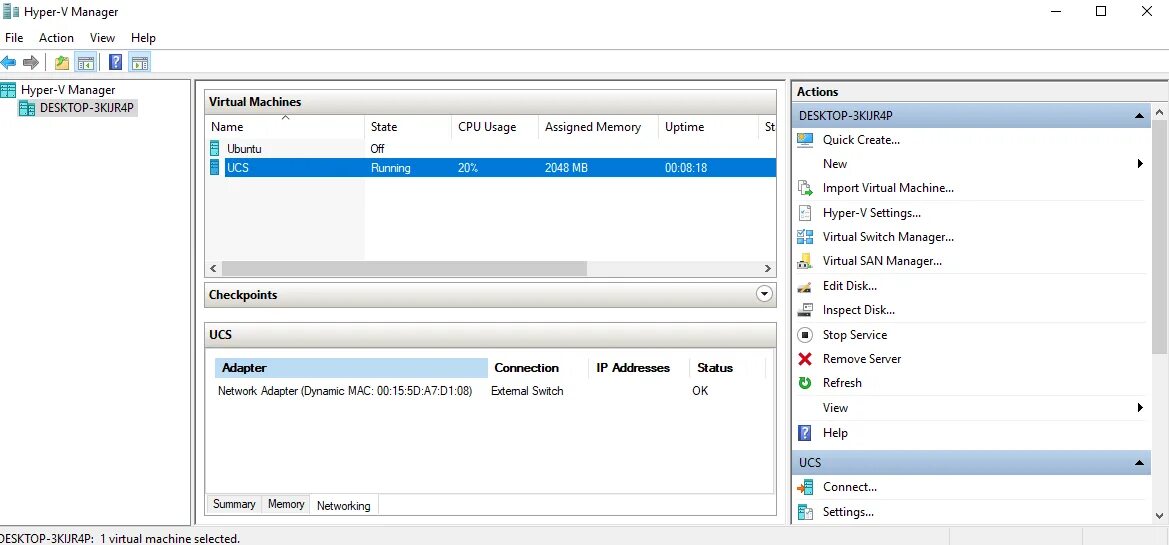This screenshot has width=1169, height=545.
Task: Click the VM list scroll right arrow
Action: 768,268
